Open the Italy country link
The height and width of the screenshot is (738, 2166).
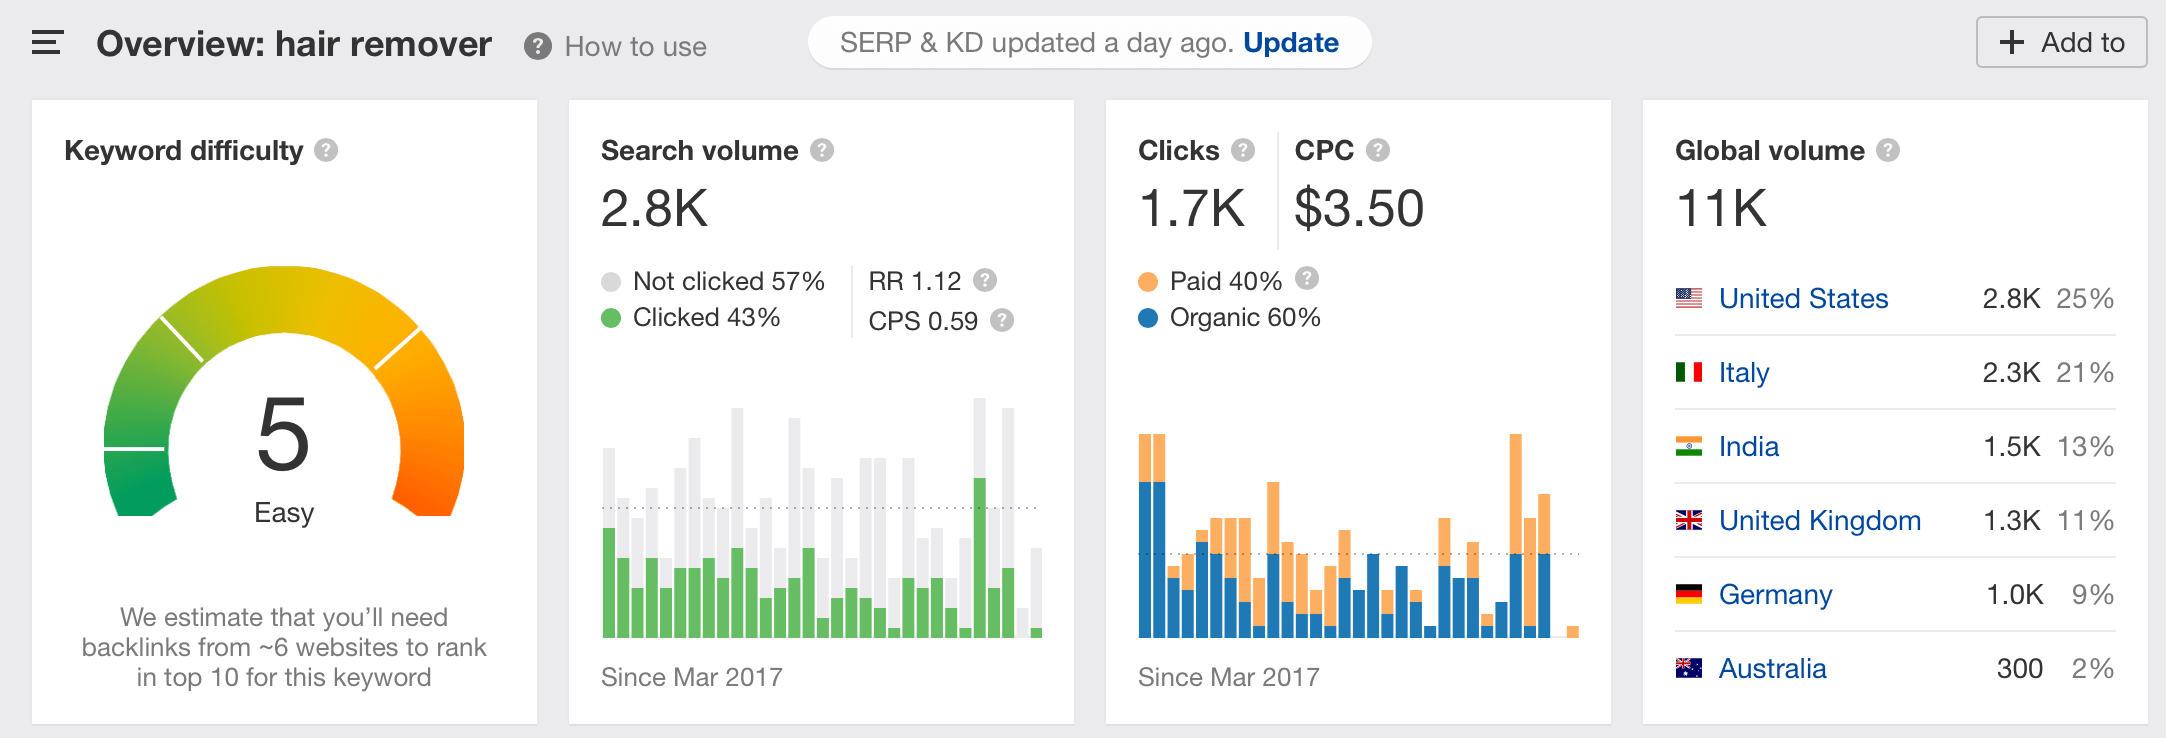coord(1744,372)
